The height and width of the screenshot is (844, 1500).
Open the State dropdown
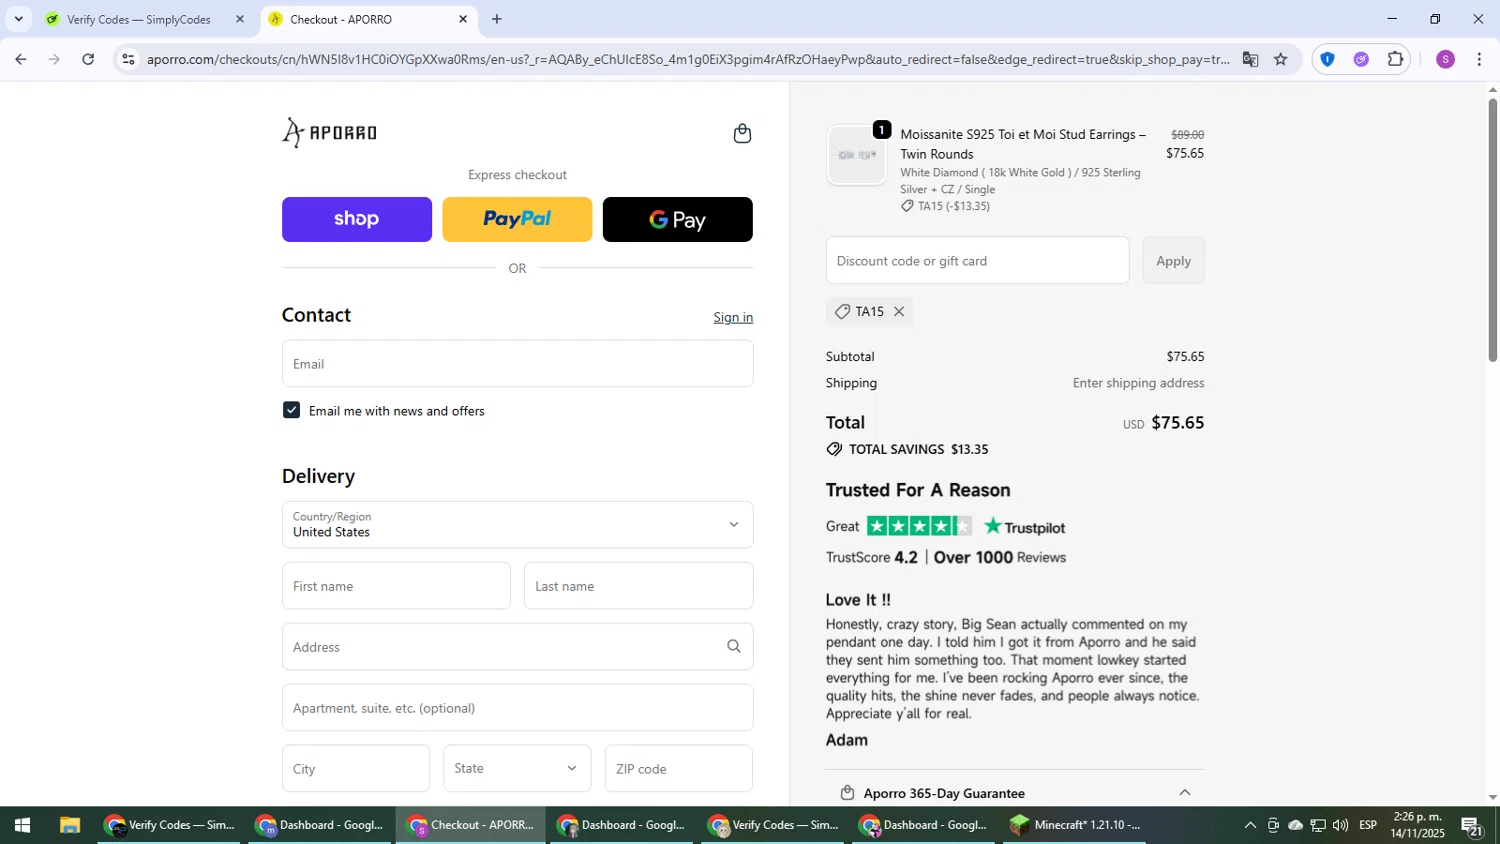(517, 769)
